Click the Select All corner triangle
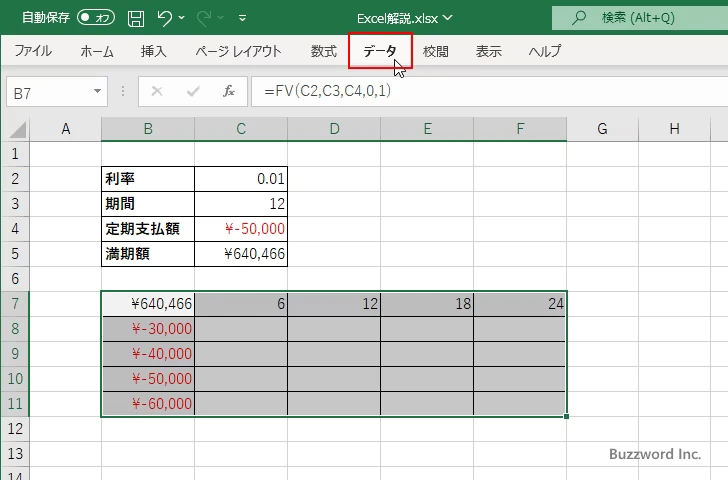This screenshot has height=480, width=728. click(16, 129)
